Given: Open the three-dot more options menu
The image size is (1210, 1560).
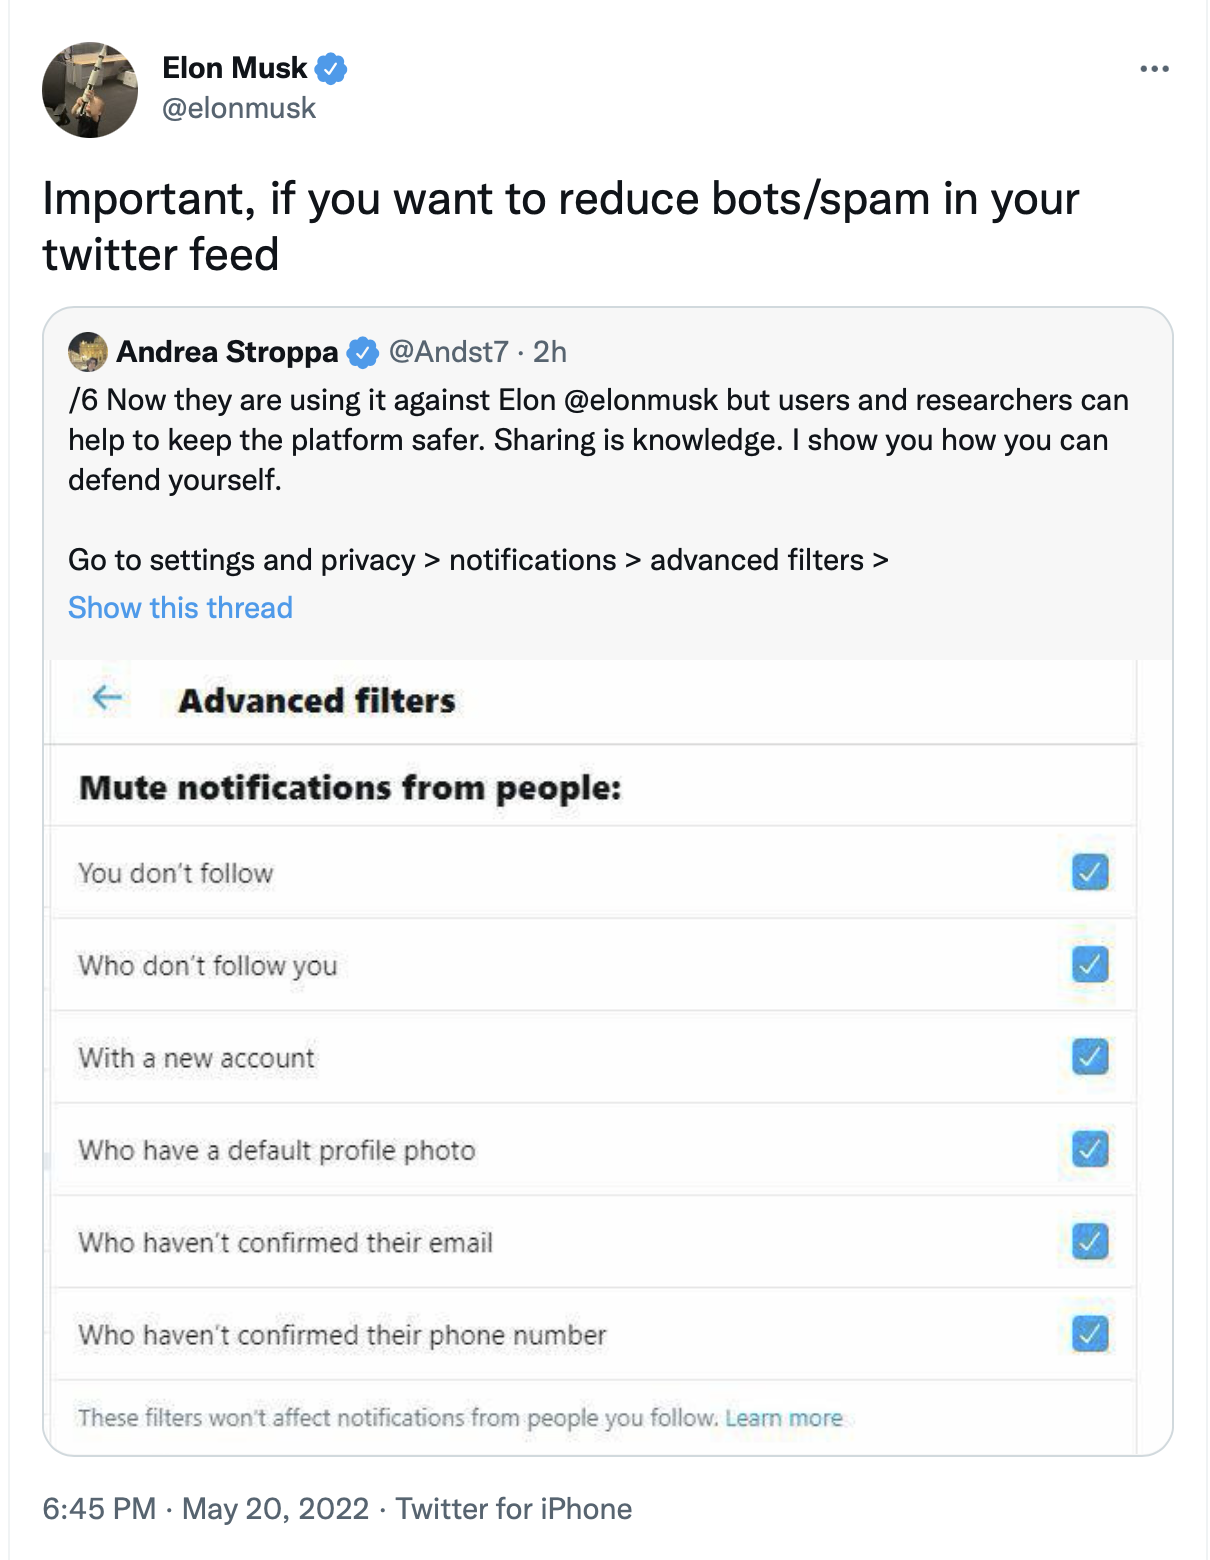Looking at the screenshot, I should tap(1154, 69).
